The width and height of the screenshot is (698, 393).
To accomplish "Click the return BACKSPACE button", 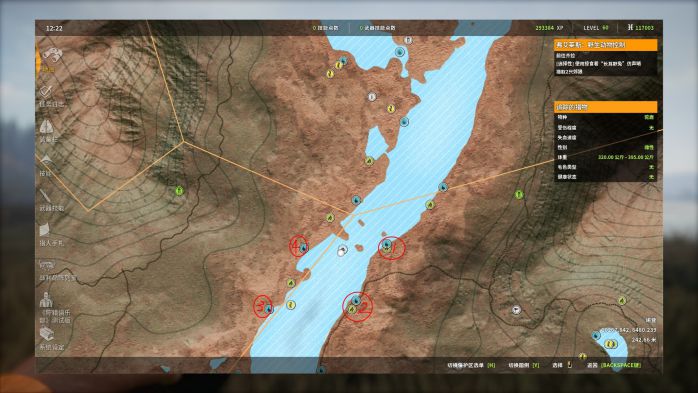I will coord(614,365).
